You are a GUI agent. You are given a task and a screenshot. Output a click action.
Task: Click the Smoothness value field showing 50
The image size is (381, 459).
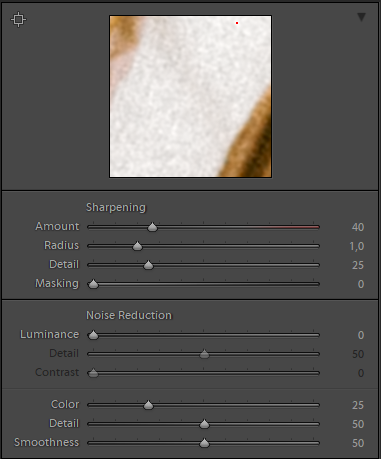358,443
